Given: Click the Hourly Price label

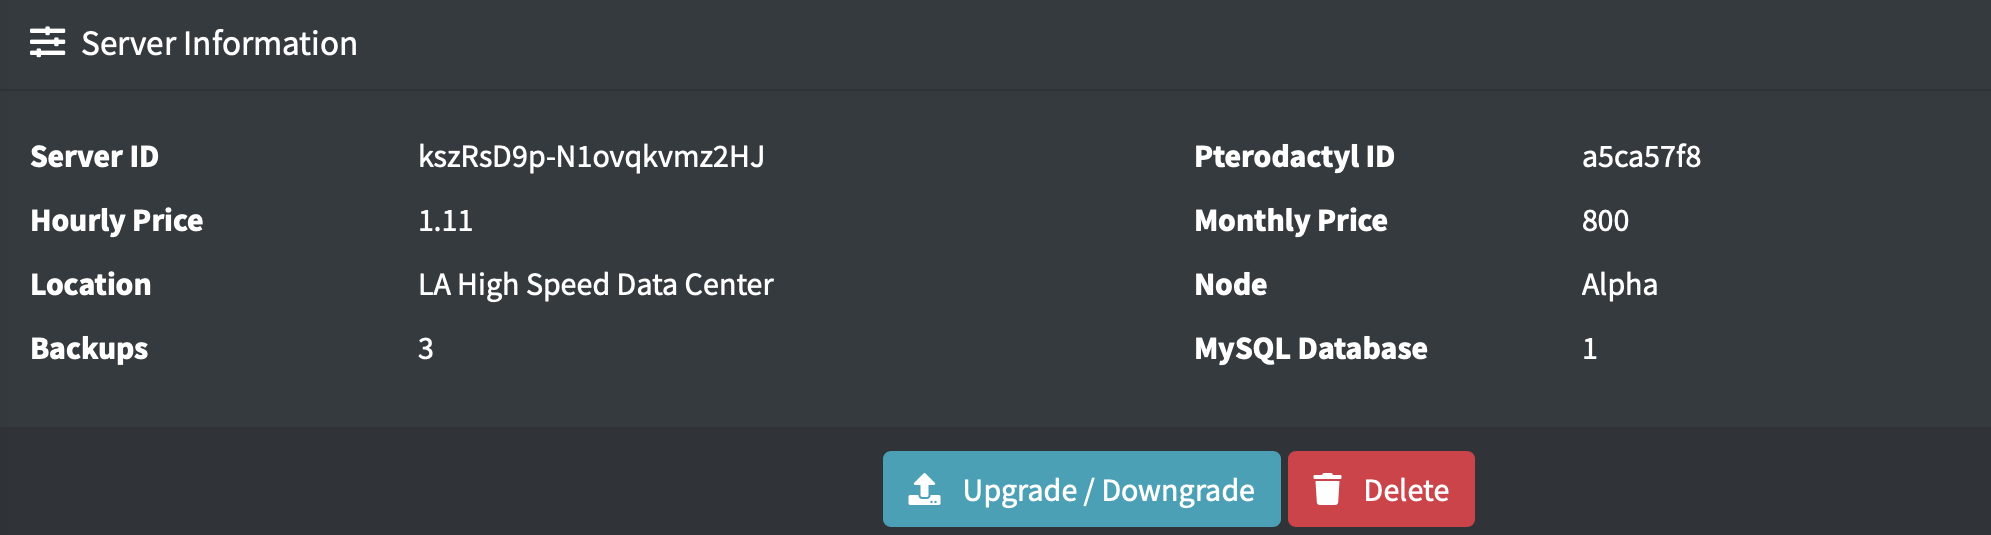Looking at the screenshot, I should 116,221.
